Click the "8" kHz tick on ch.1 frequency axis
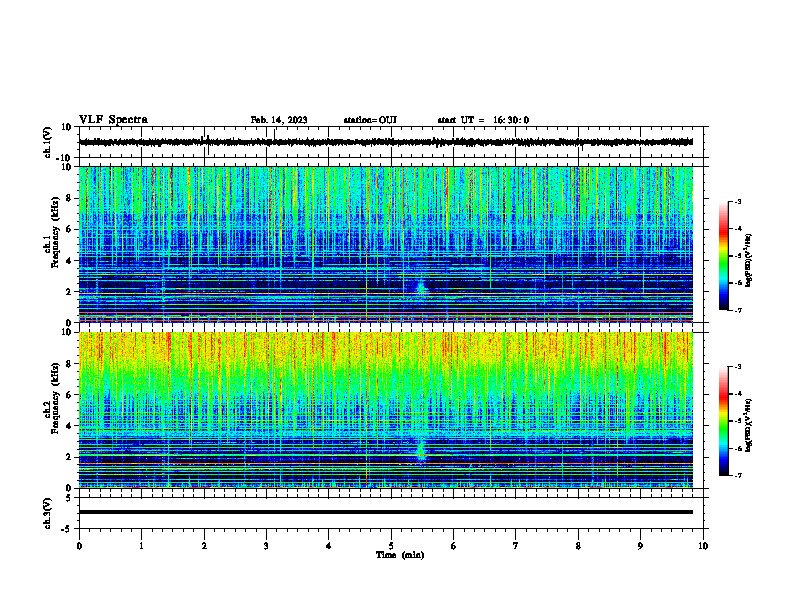The width and height of the screenshot is (792, 612). point(70,198)
